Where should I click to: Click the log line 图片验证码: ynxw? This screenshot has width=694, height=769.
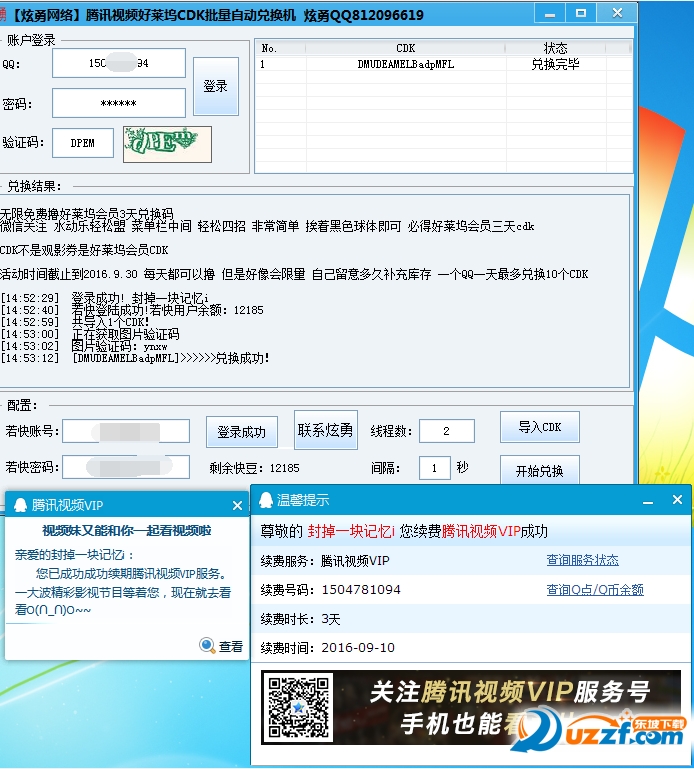pos(84,346)
